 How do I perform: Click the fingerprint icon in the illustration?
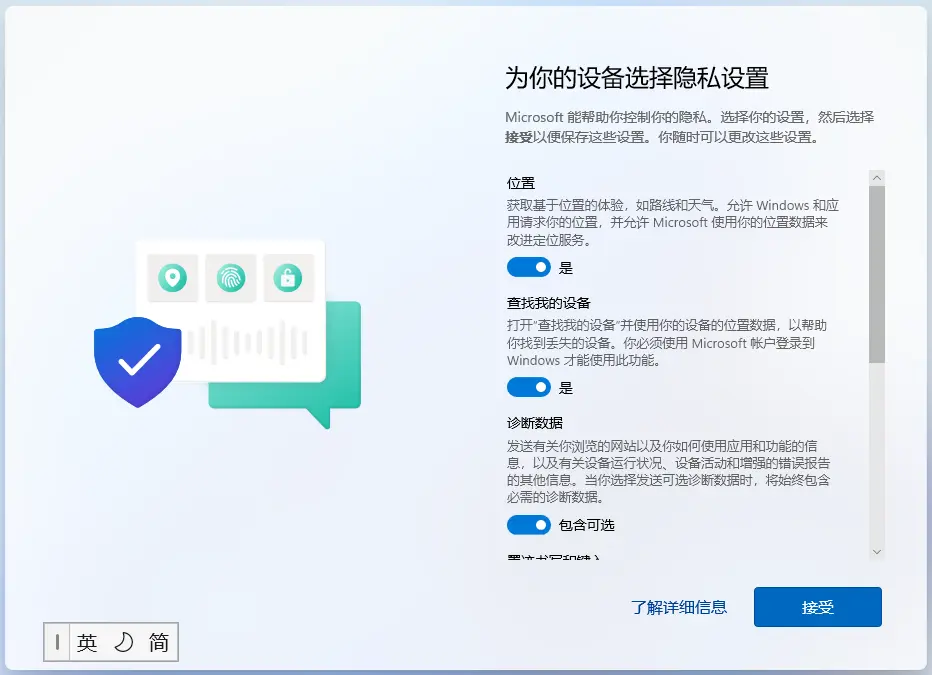click(x=231, y=278)
